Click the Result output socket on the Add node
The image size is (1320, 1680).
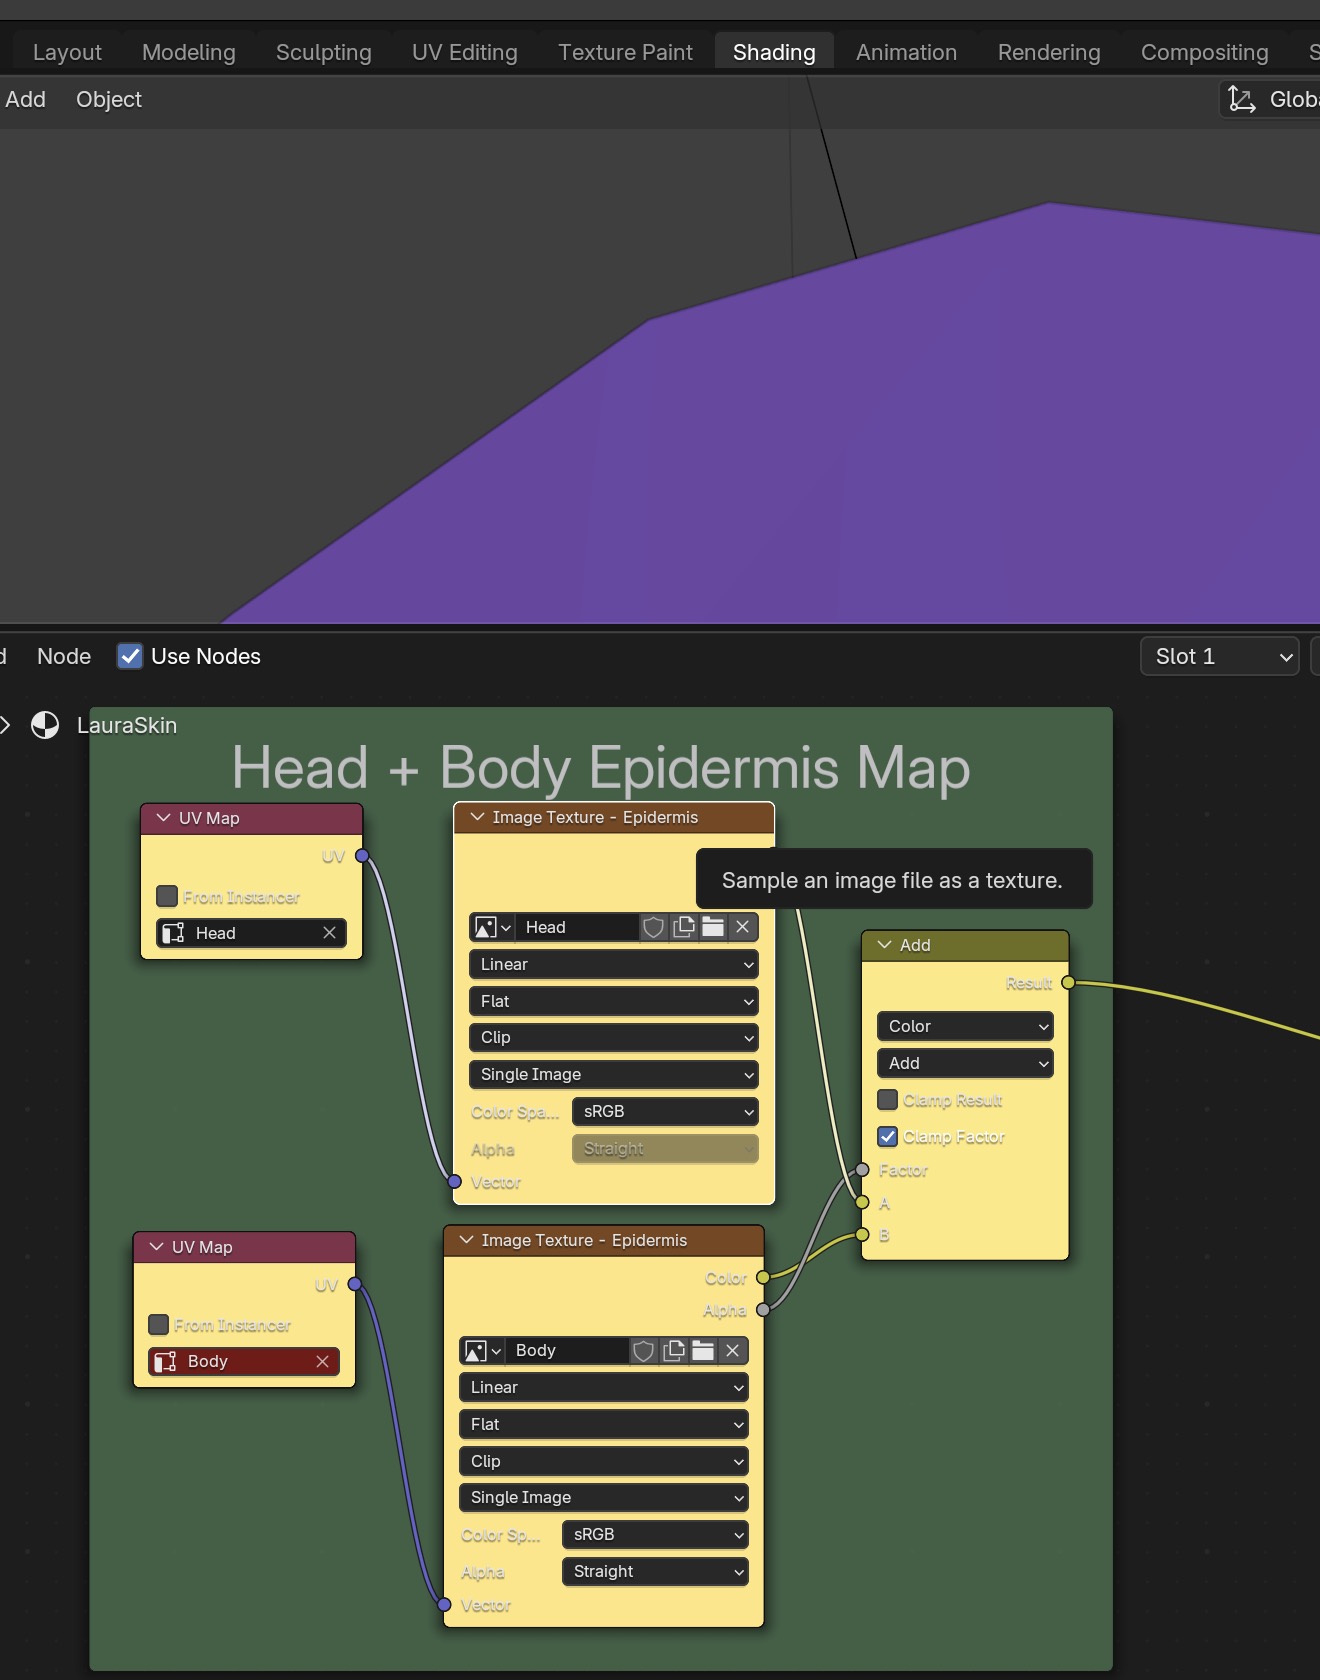click(1068, 983)
